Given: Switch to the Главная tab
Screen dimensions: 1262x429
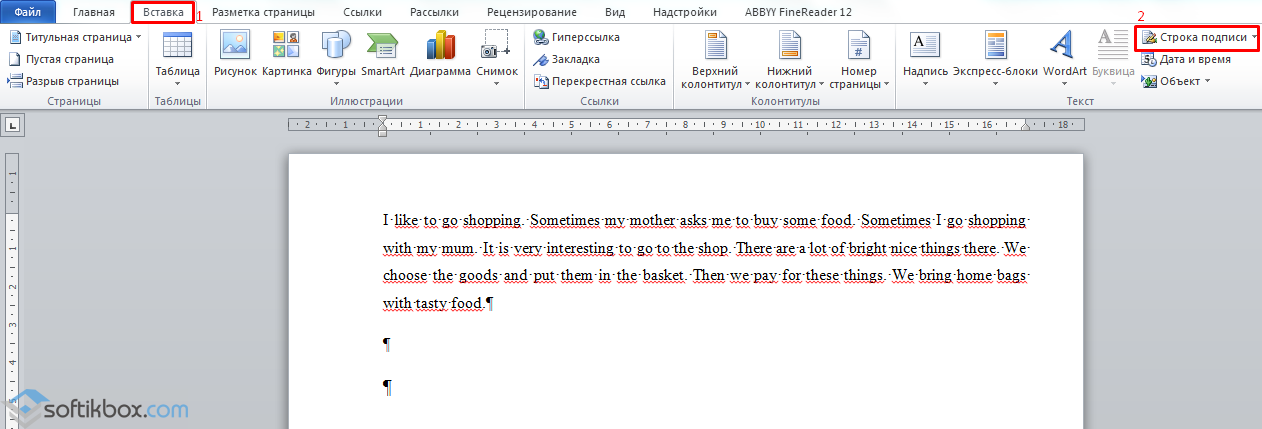Looking at the screenshot, I should [93, 13].
